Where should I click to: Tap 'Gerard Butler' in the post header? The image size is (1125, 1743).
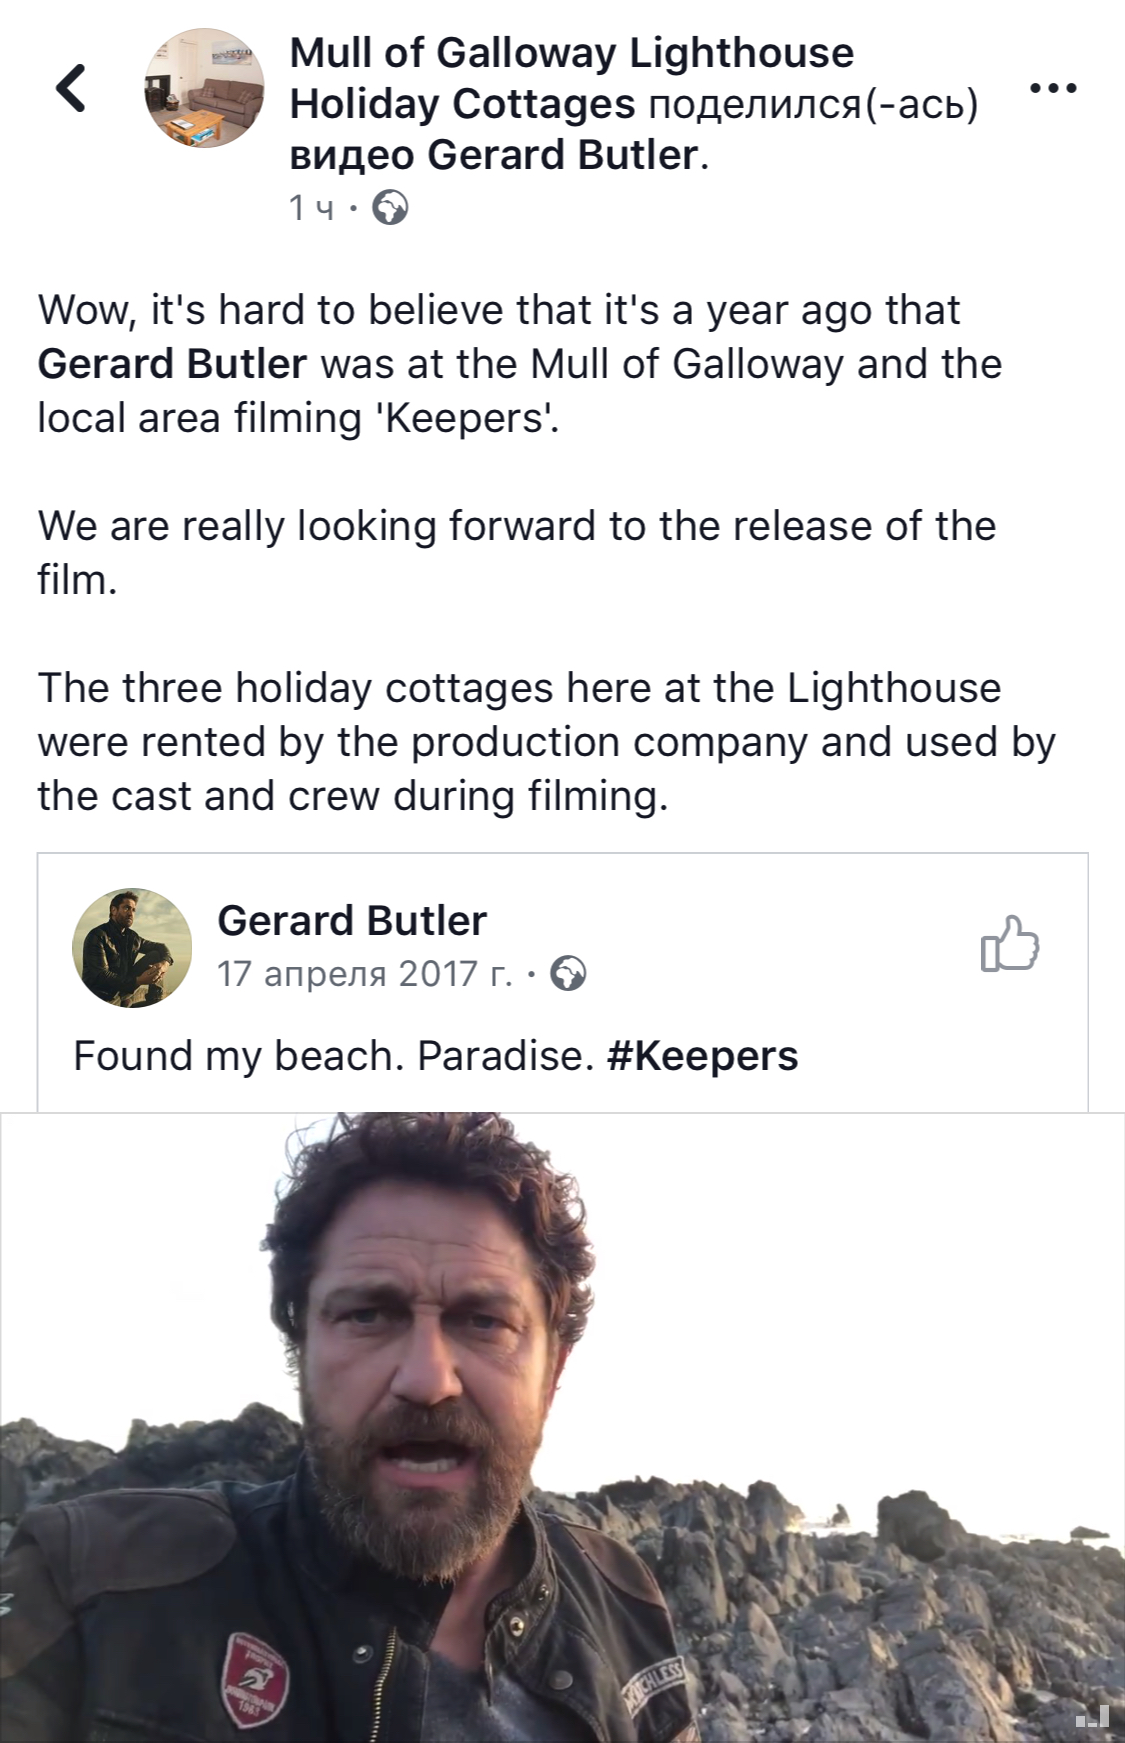click(x=562, y=156)
